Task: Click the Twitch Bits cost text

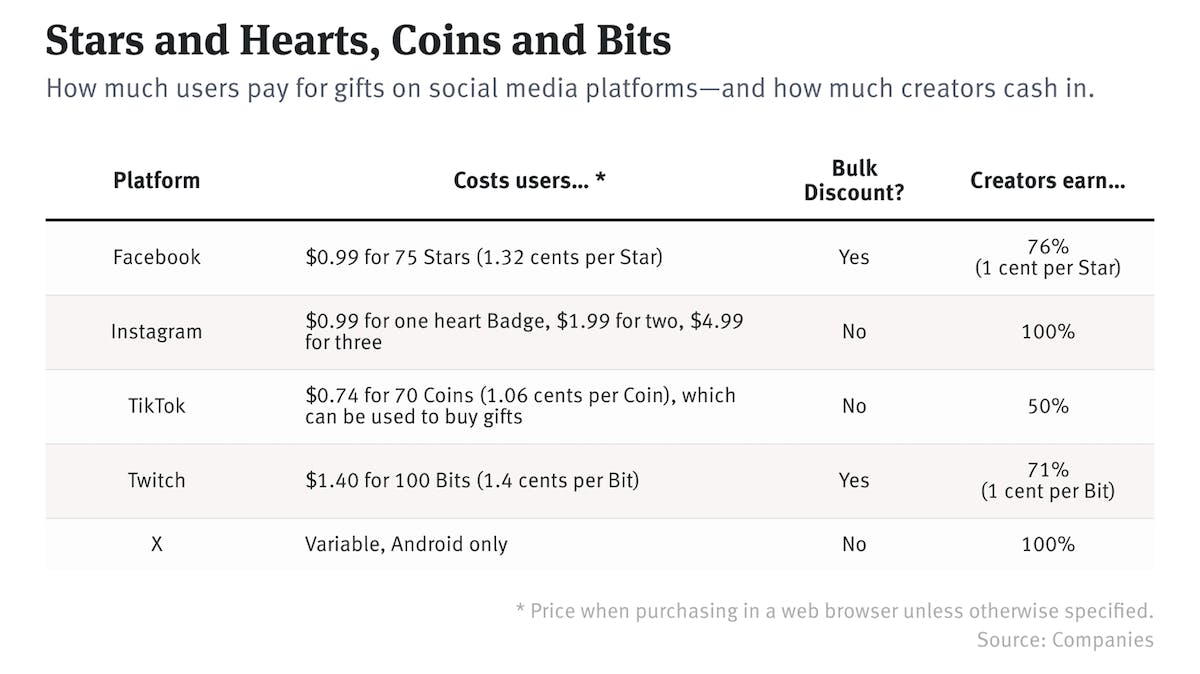Action: [472, 480]
